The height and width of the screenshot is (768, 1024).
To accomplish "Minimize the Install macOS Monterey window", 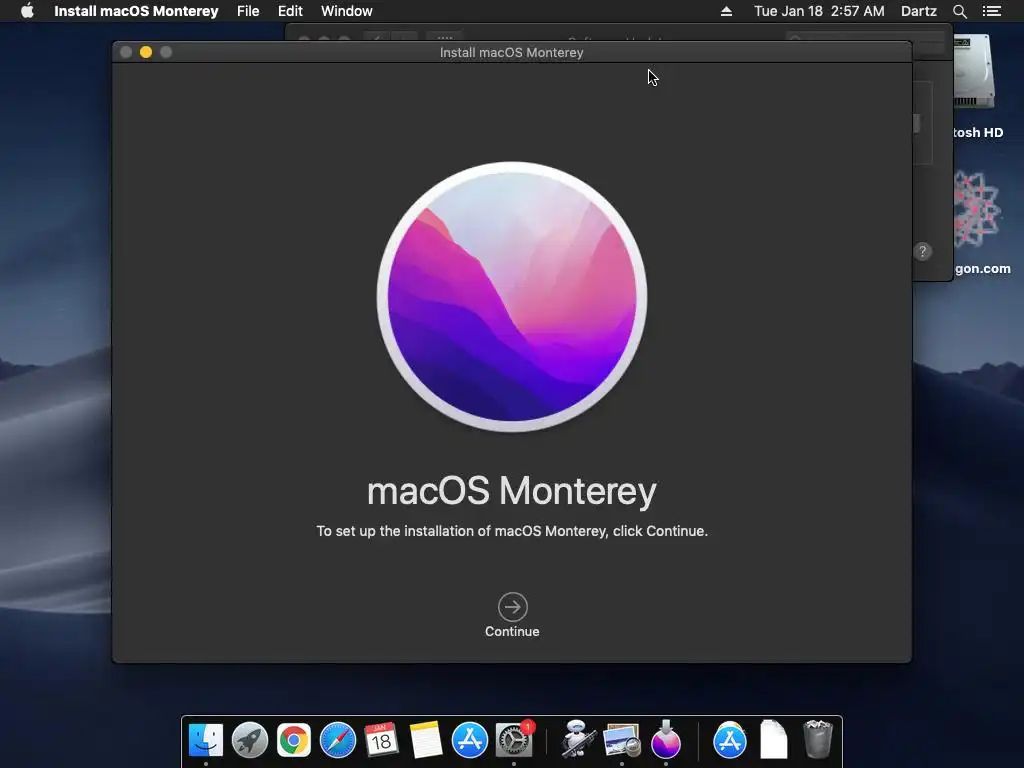I will point(146,52).
